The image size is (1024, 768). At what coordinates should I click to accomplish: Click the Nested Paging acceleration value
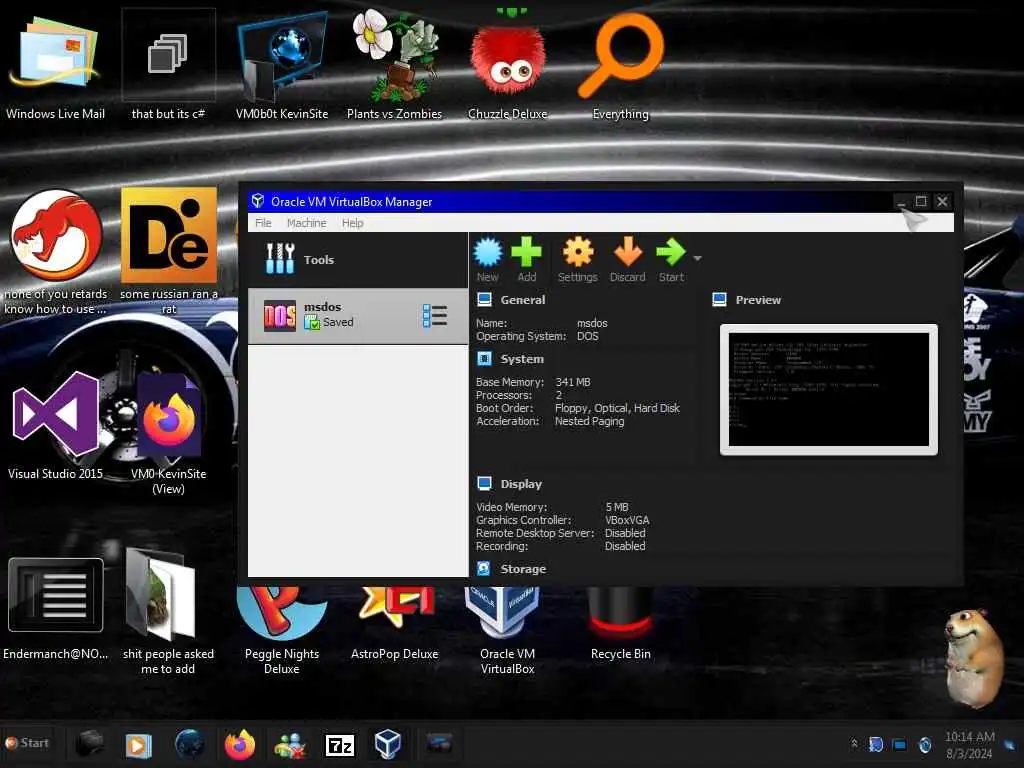[x=589, y=421]
